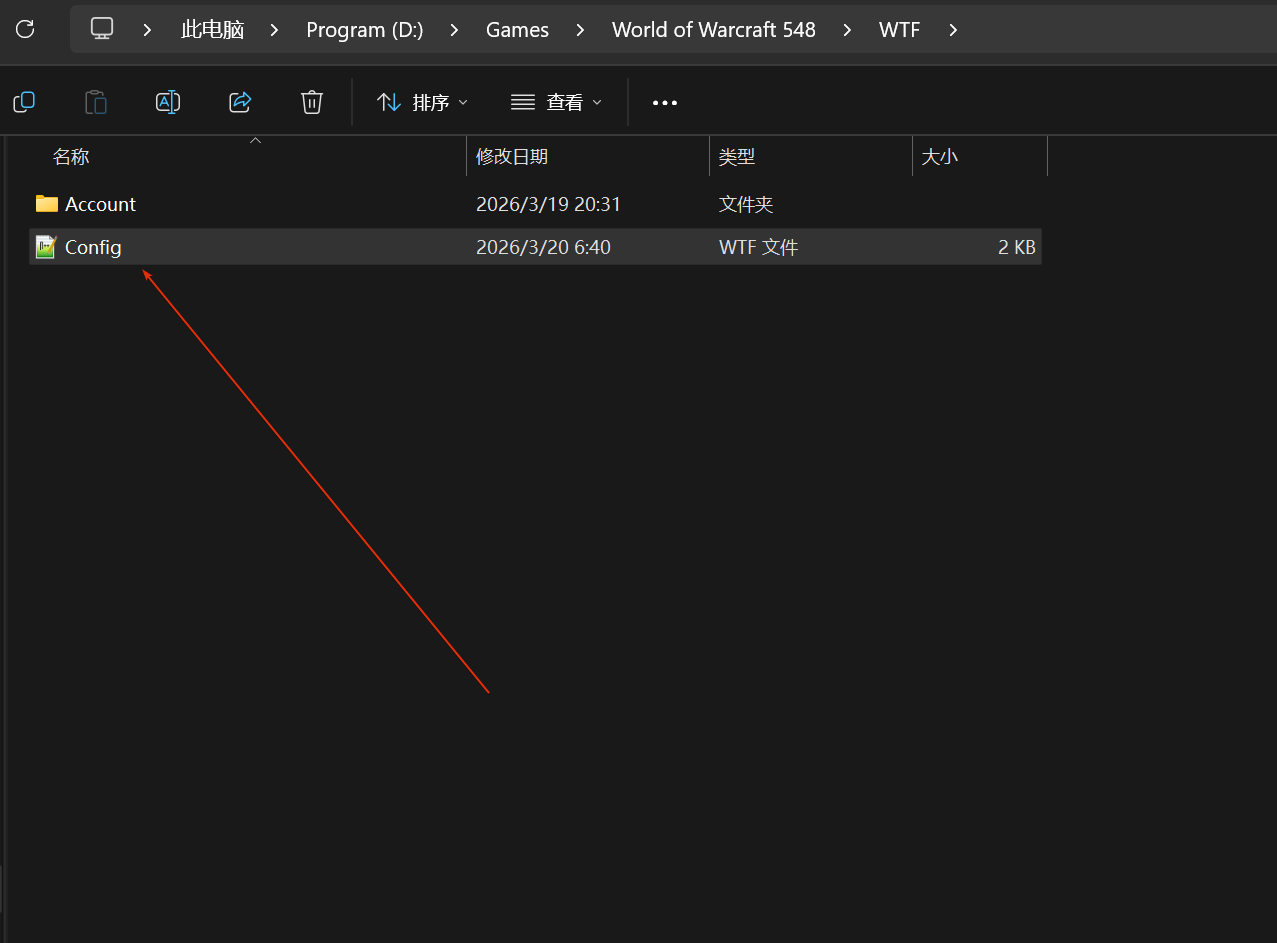Click the Rename icon in toolbar
This screenshot has width=1277, height=943.
168,102
